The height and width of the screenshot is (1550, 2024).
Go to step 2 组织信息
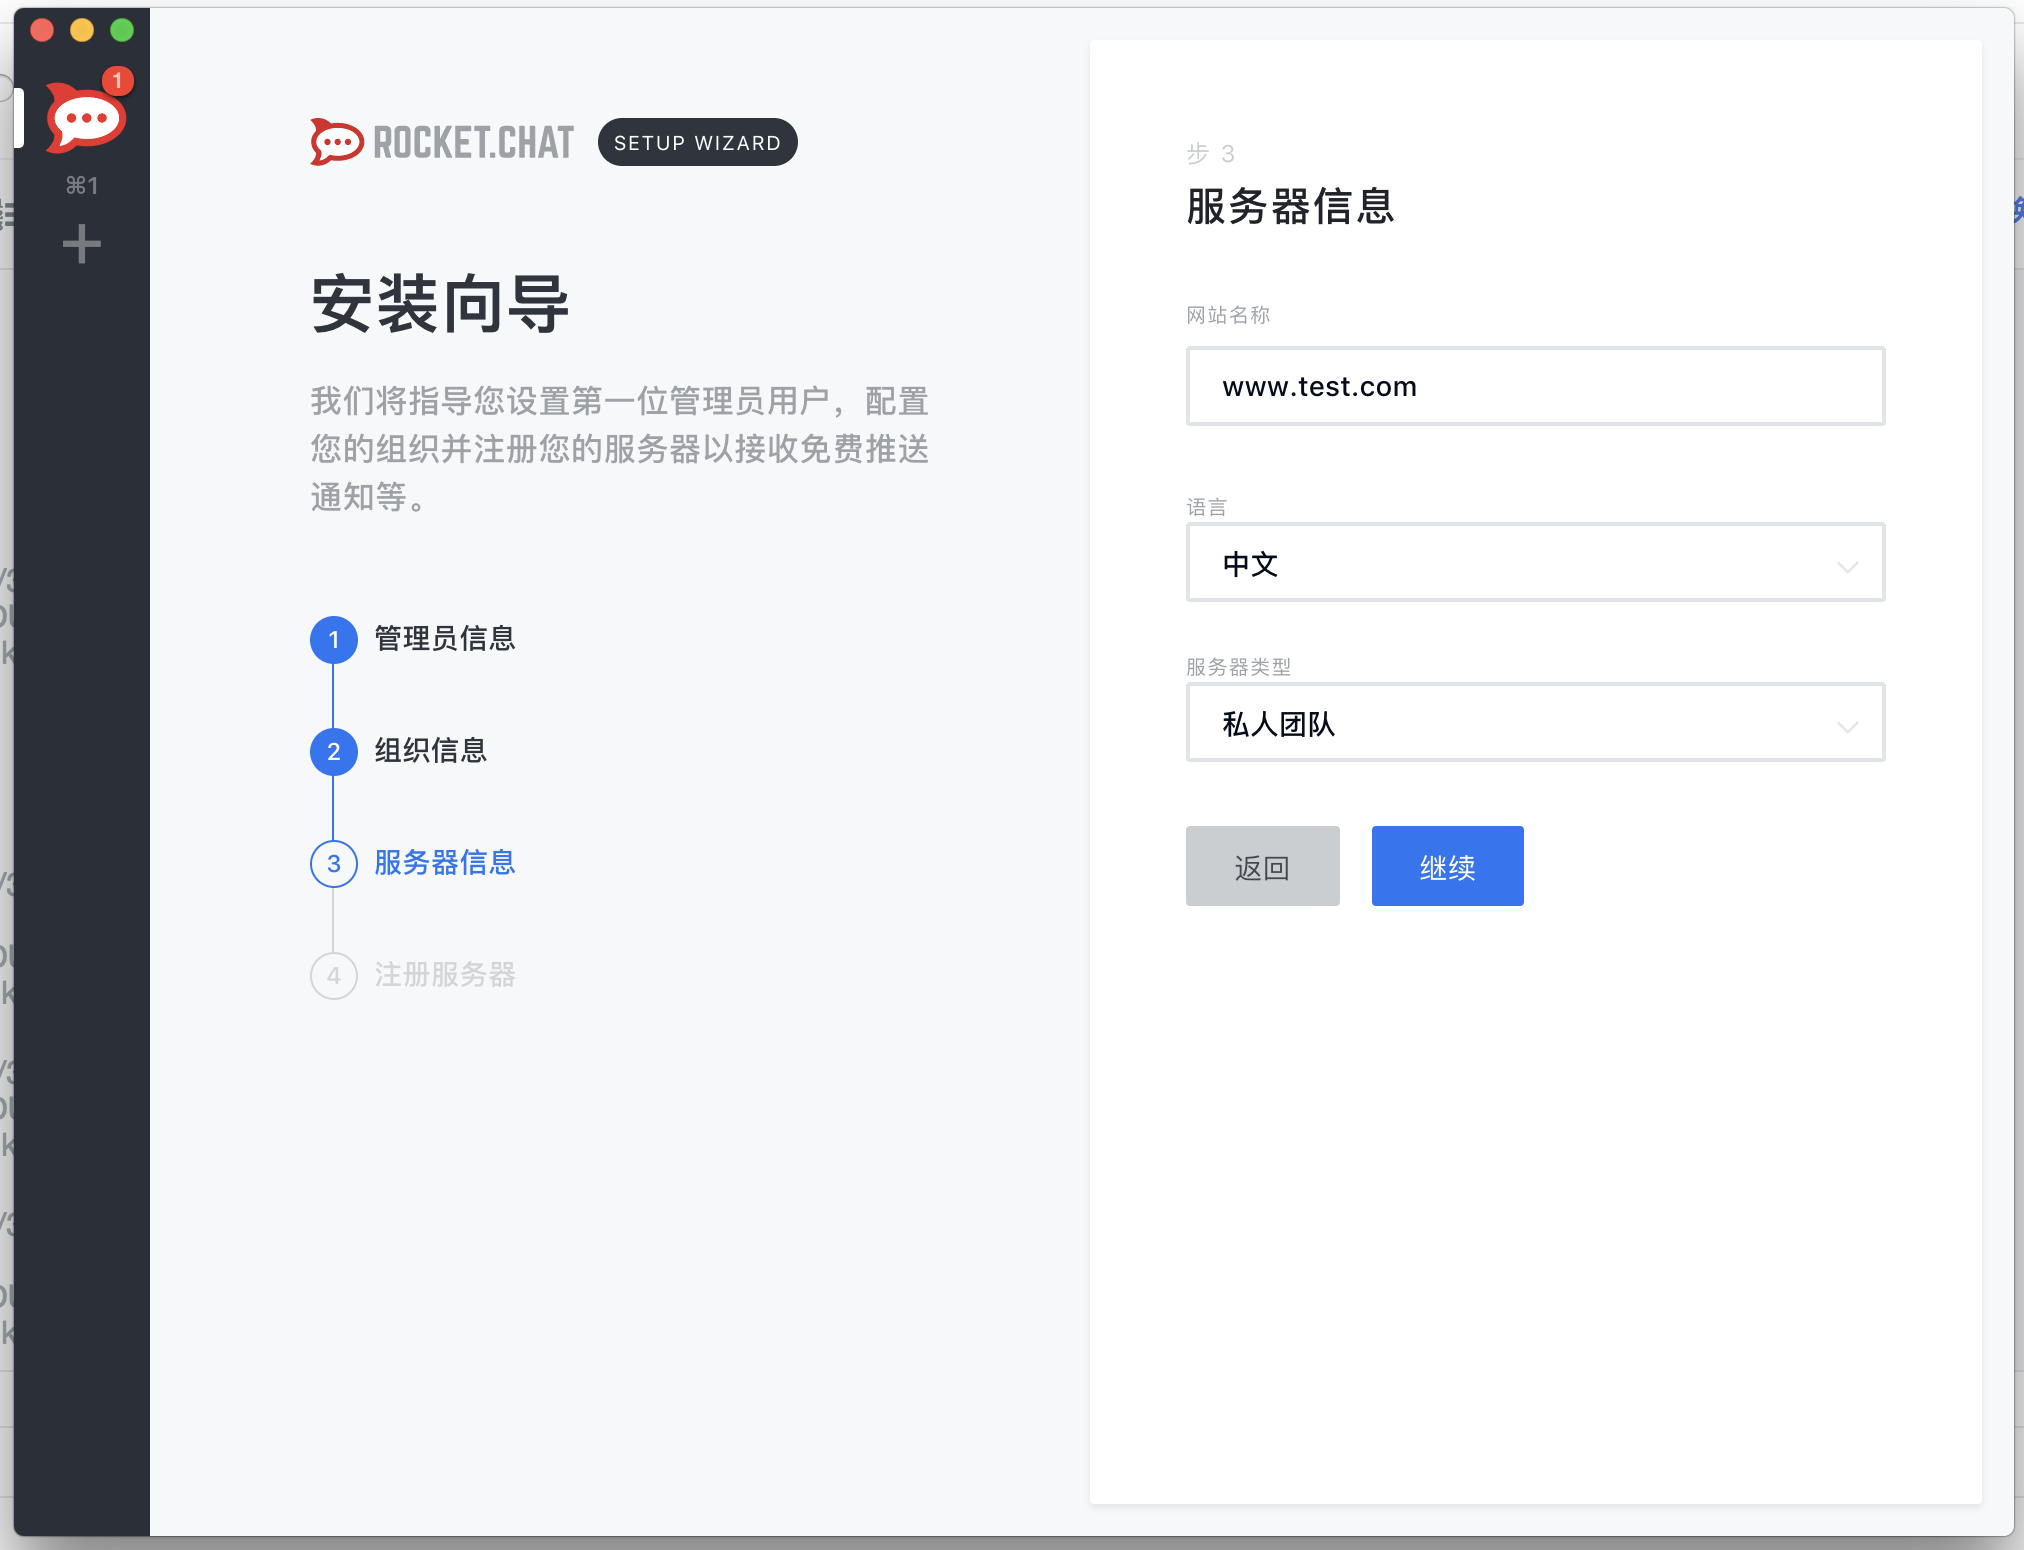(334, 752)
